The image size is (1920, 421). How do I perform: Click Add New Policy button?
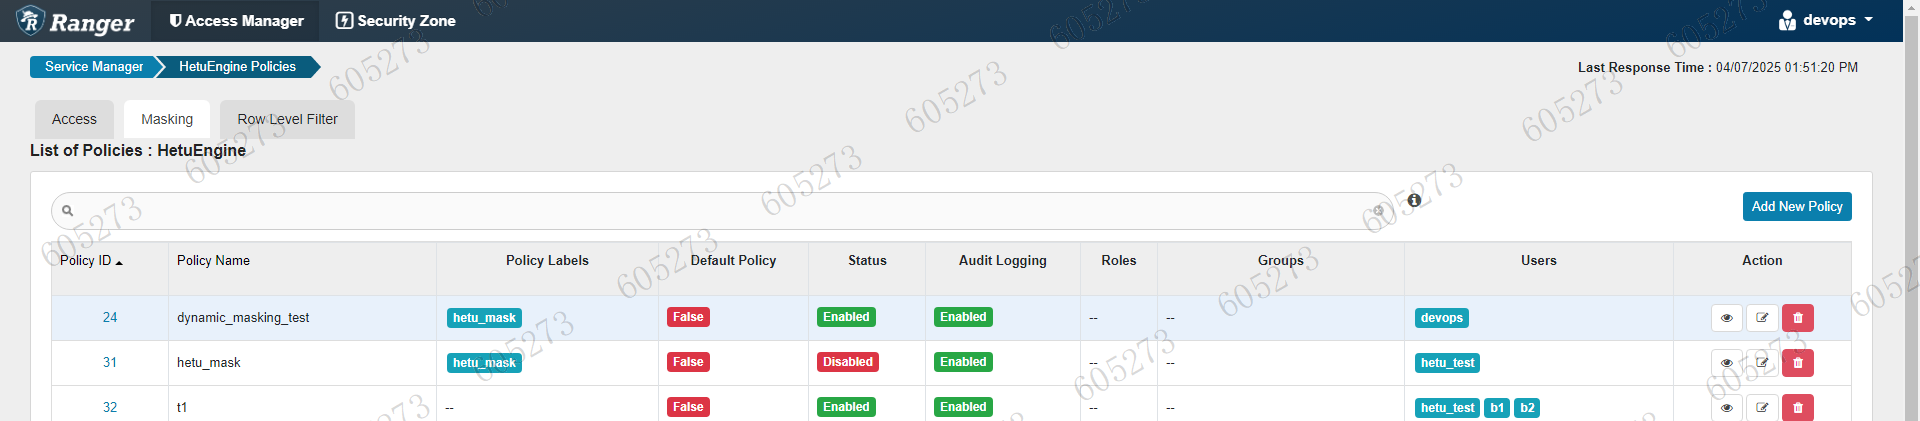pos(1797,206)
